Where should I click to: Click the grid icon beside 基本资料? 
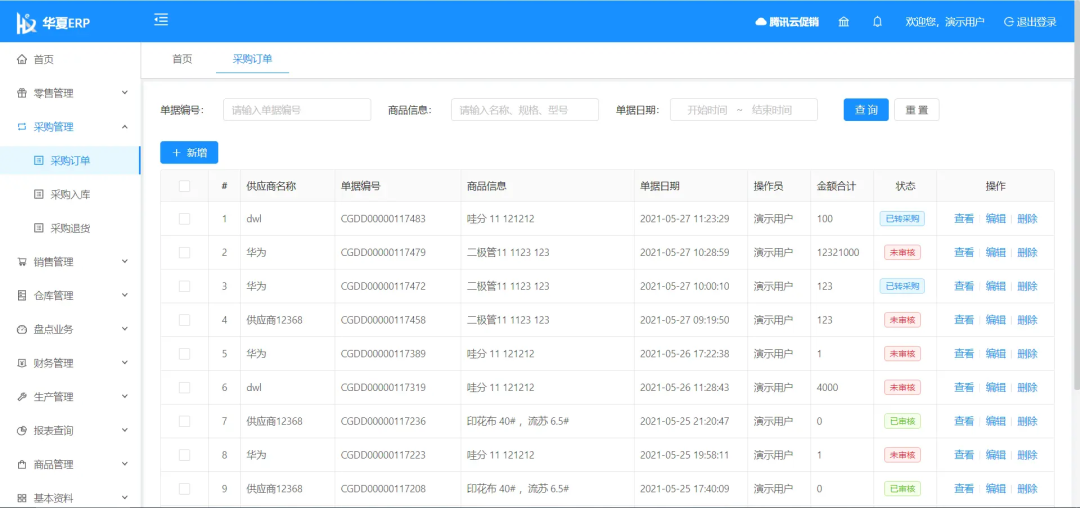[21, 498]
